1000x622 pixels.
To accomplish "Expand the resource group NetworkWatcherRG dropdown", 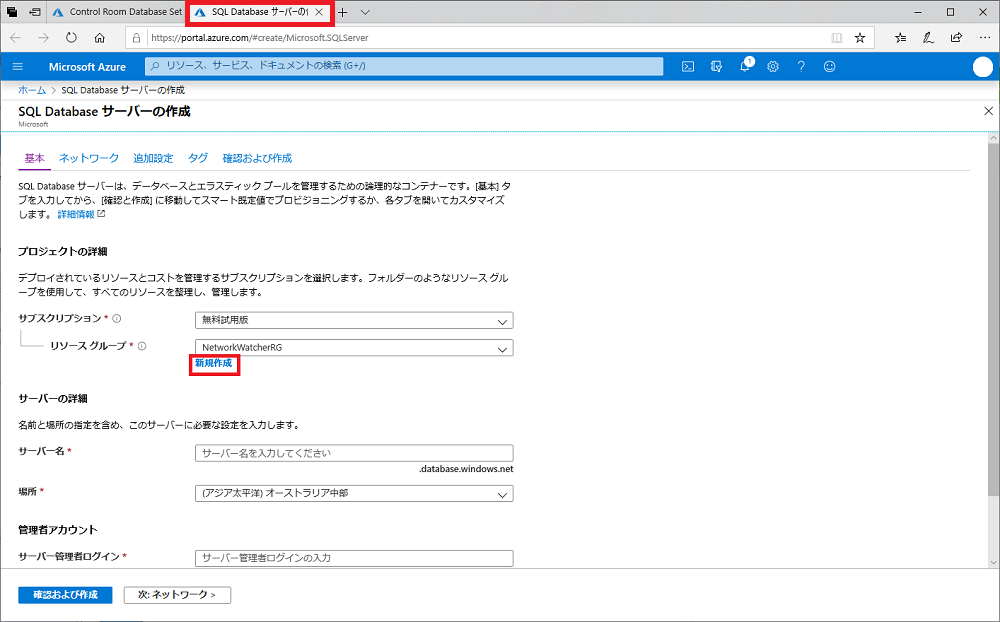I will click(x=354, y=348).
